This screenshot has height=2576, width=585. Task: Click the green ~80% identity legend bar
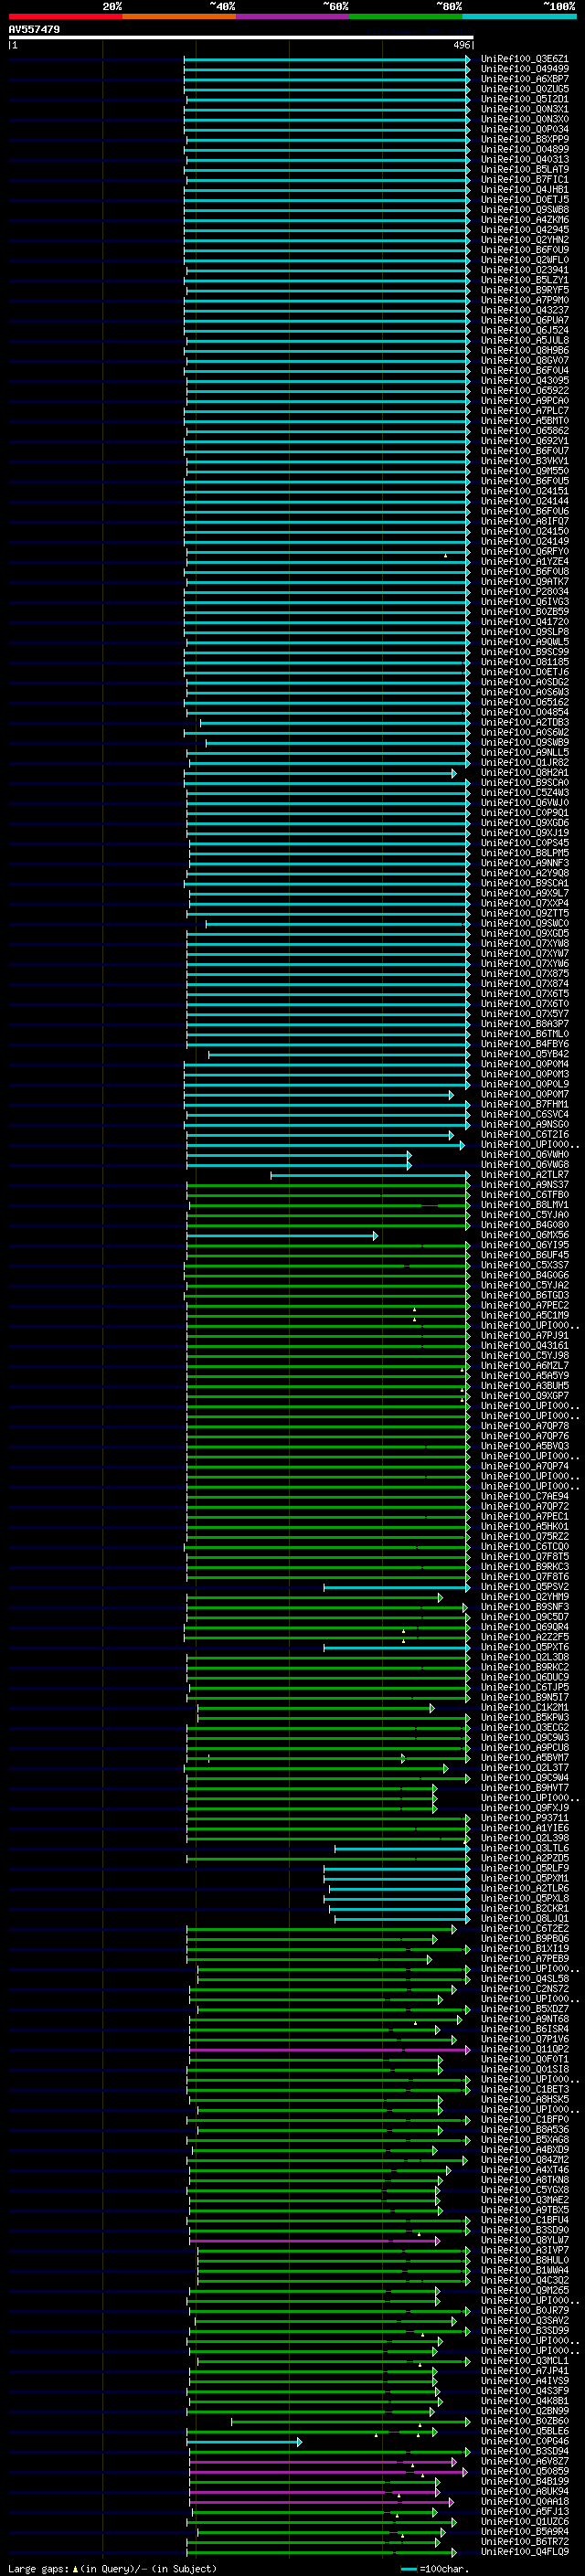tap(406, 16)
